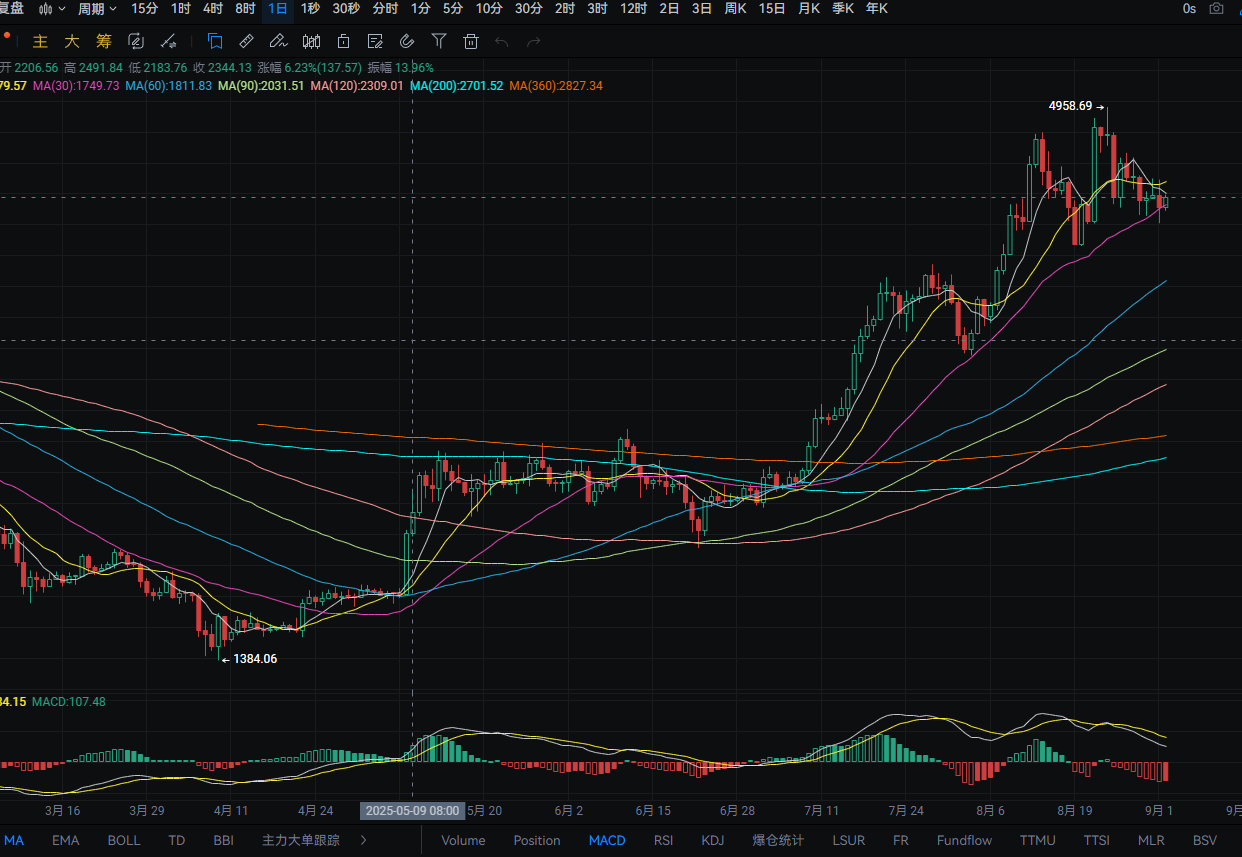The width and height of the screenshot is (1242, 857).
Task: Toggle the 筹 chip distribution button
Action: pyautogui.click(x=104, y=41)
